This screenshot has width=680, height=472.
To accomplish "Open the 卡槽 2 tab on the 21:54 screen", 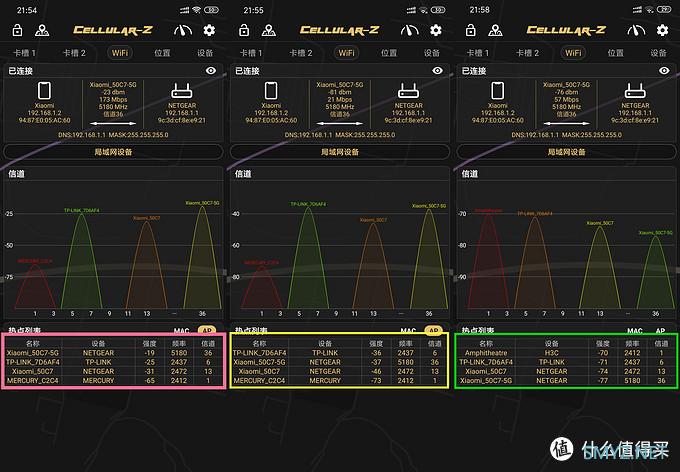I will [74, 53].
